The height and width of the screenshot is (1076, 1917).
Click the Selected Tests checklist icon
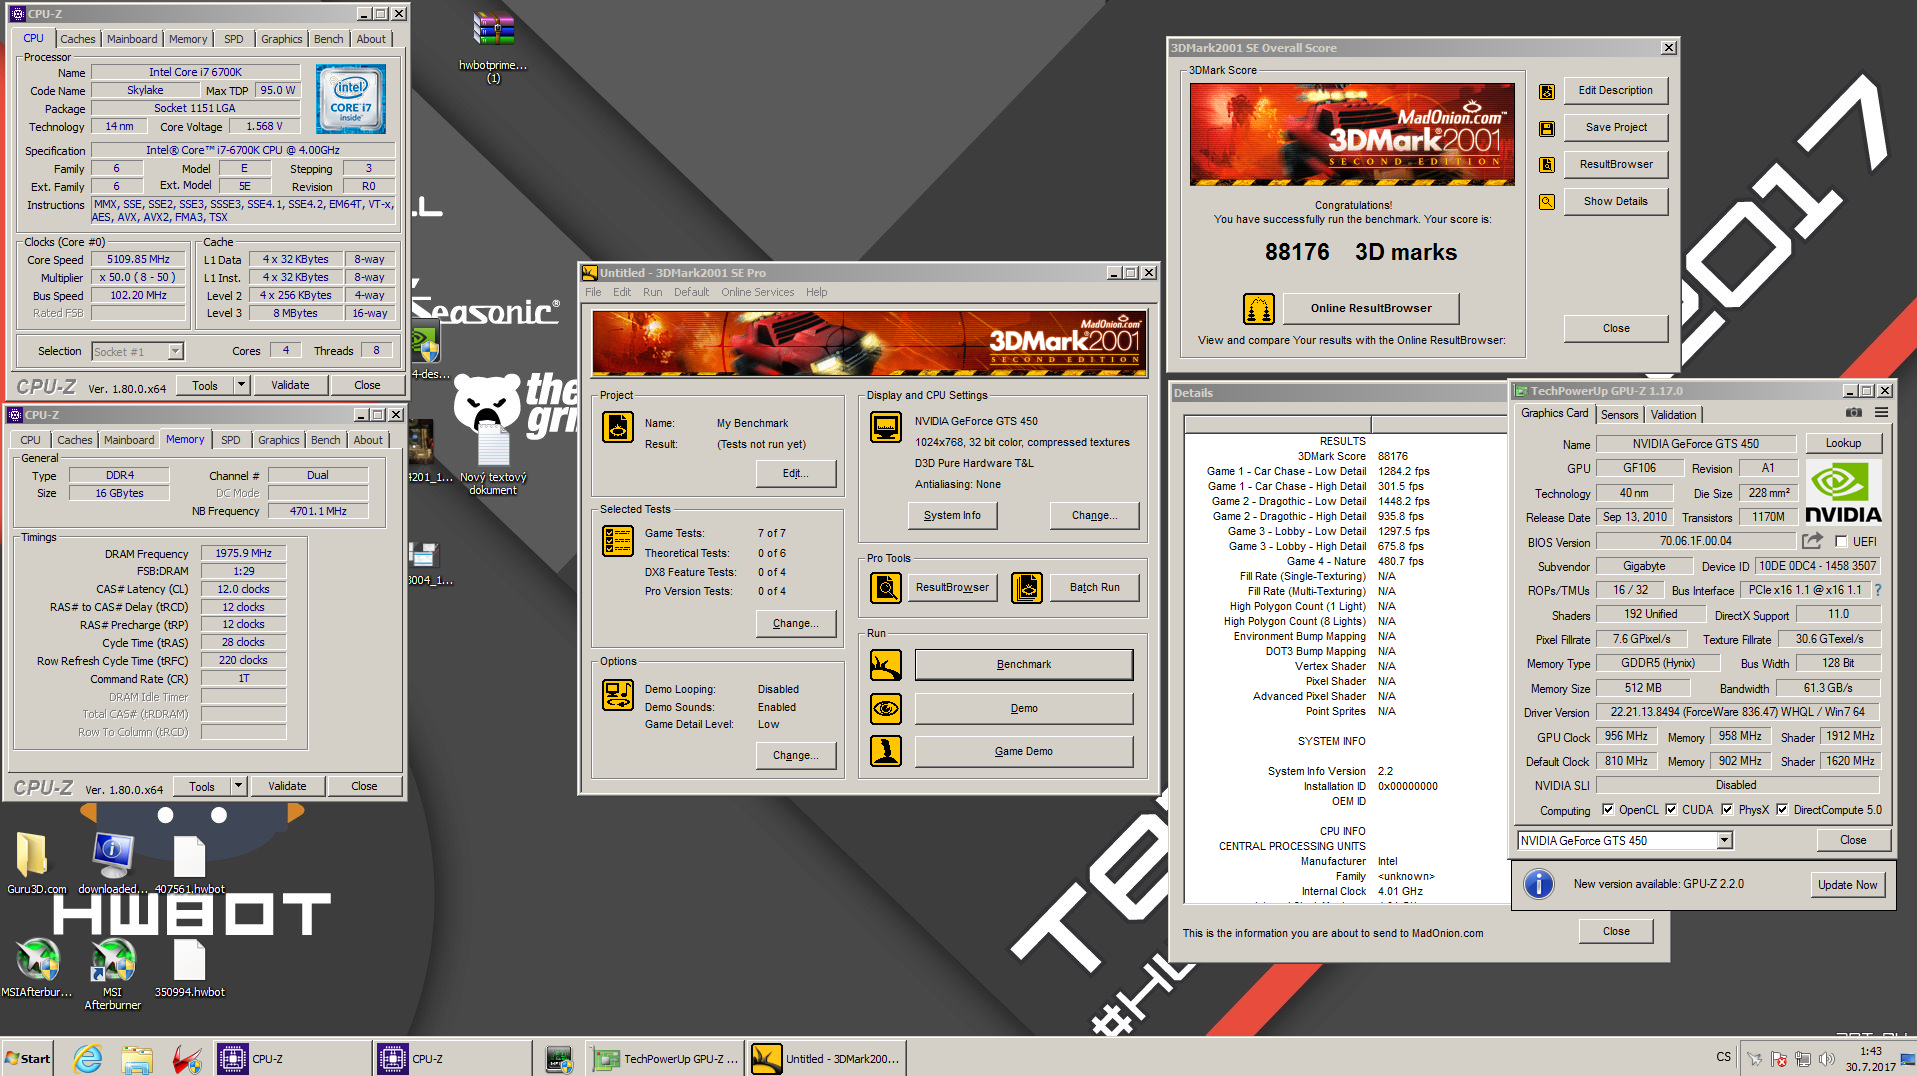pyautogui.click(x=617, y=541)
